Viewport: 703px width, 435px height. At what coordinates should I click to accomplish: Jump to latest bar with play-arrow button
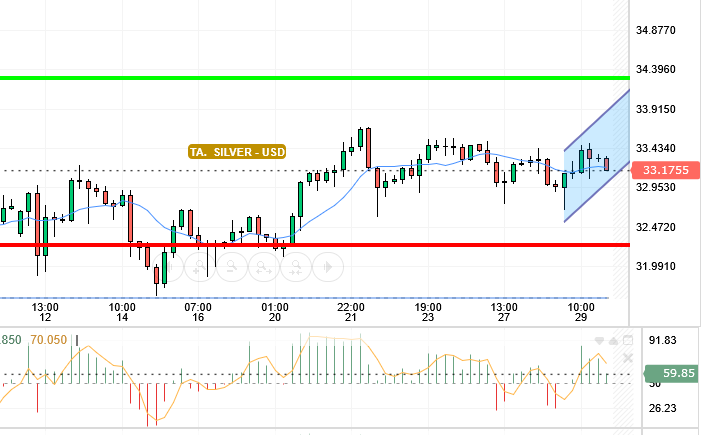[328, 267]
